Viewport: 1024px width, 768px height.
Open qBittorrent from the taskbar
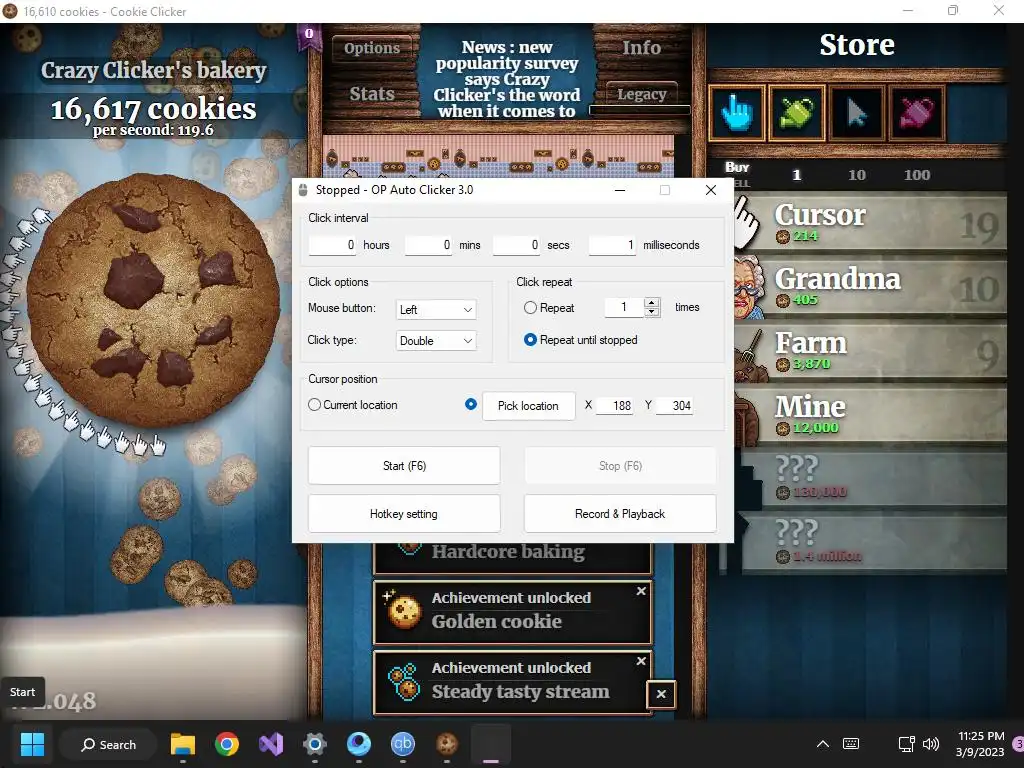[403, 744]
